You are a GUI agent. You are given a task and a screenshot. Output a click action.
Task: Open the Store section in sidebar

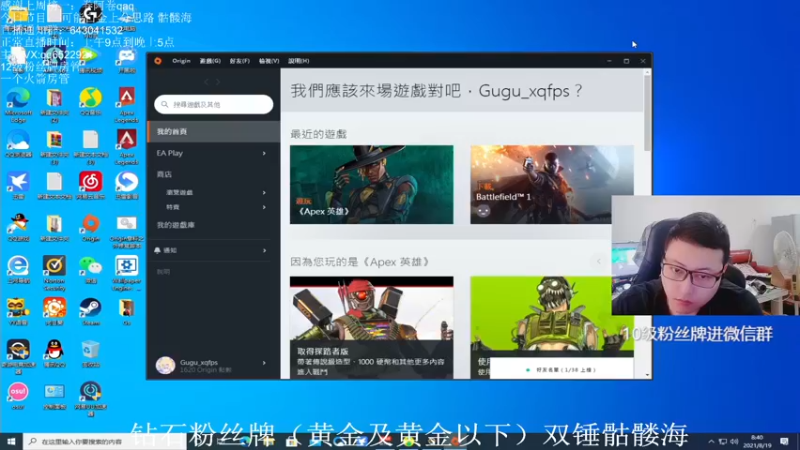[164, 174]
